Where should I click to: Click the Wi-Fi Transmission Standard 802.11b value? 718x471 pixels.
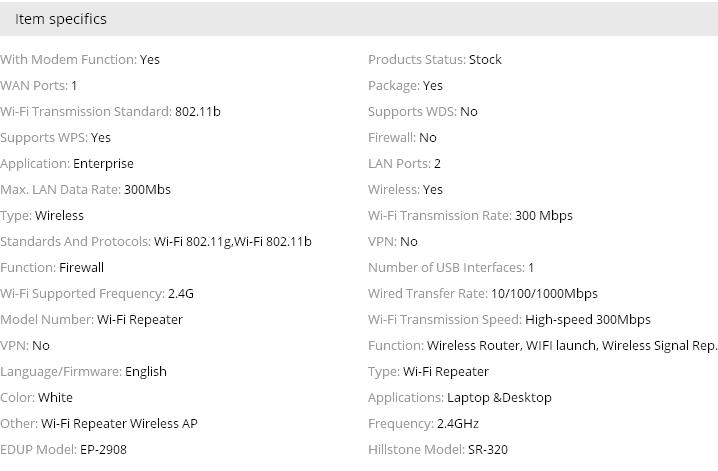point(197,112)
